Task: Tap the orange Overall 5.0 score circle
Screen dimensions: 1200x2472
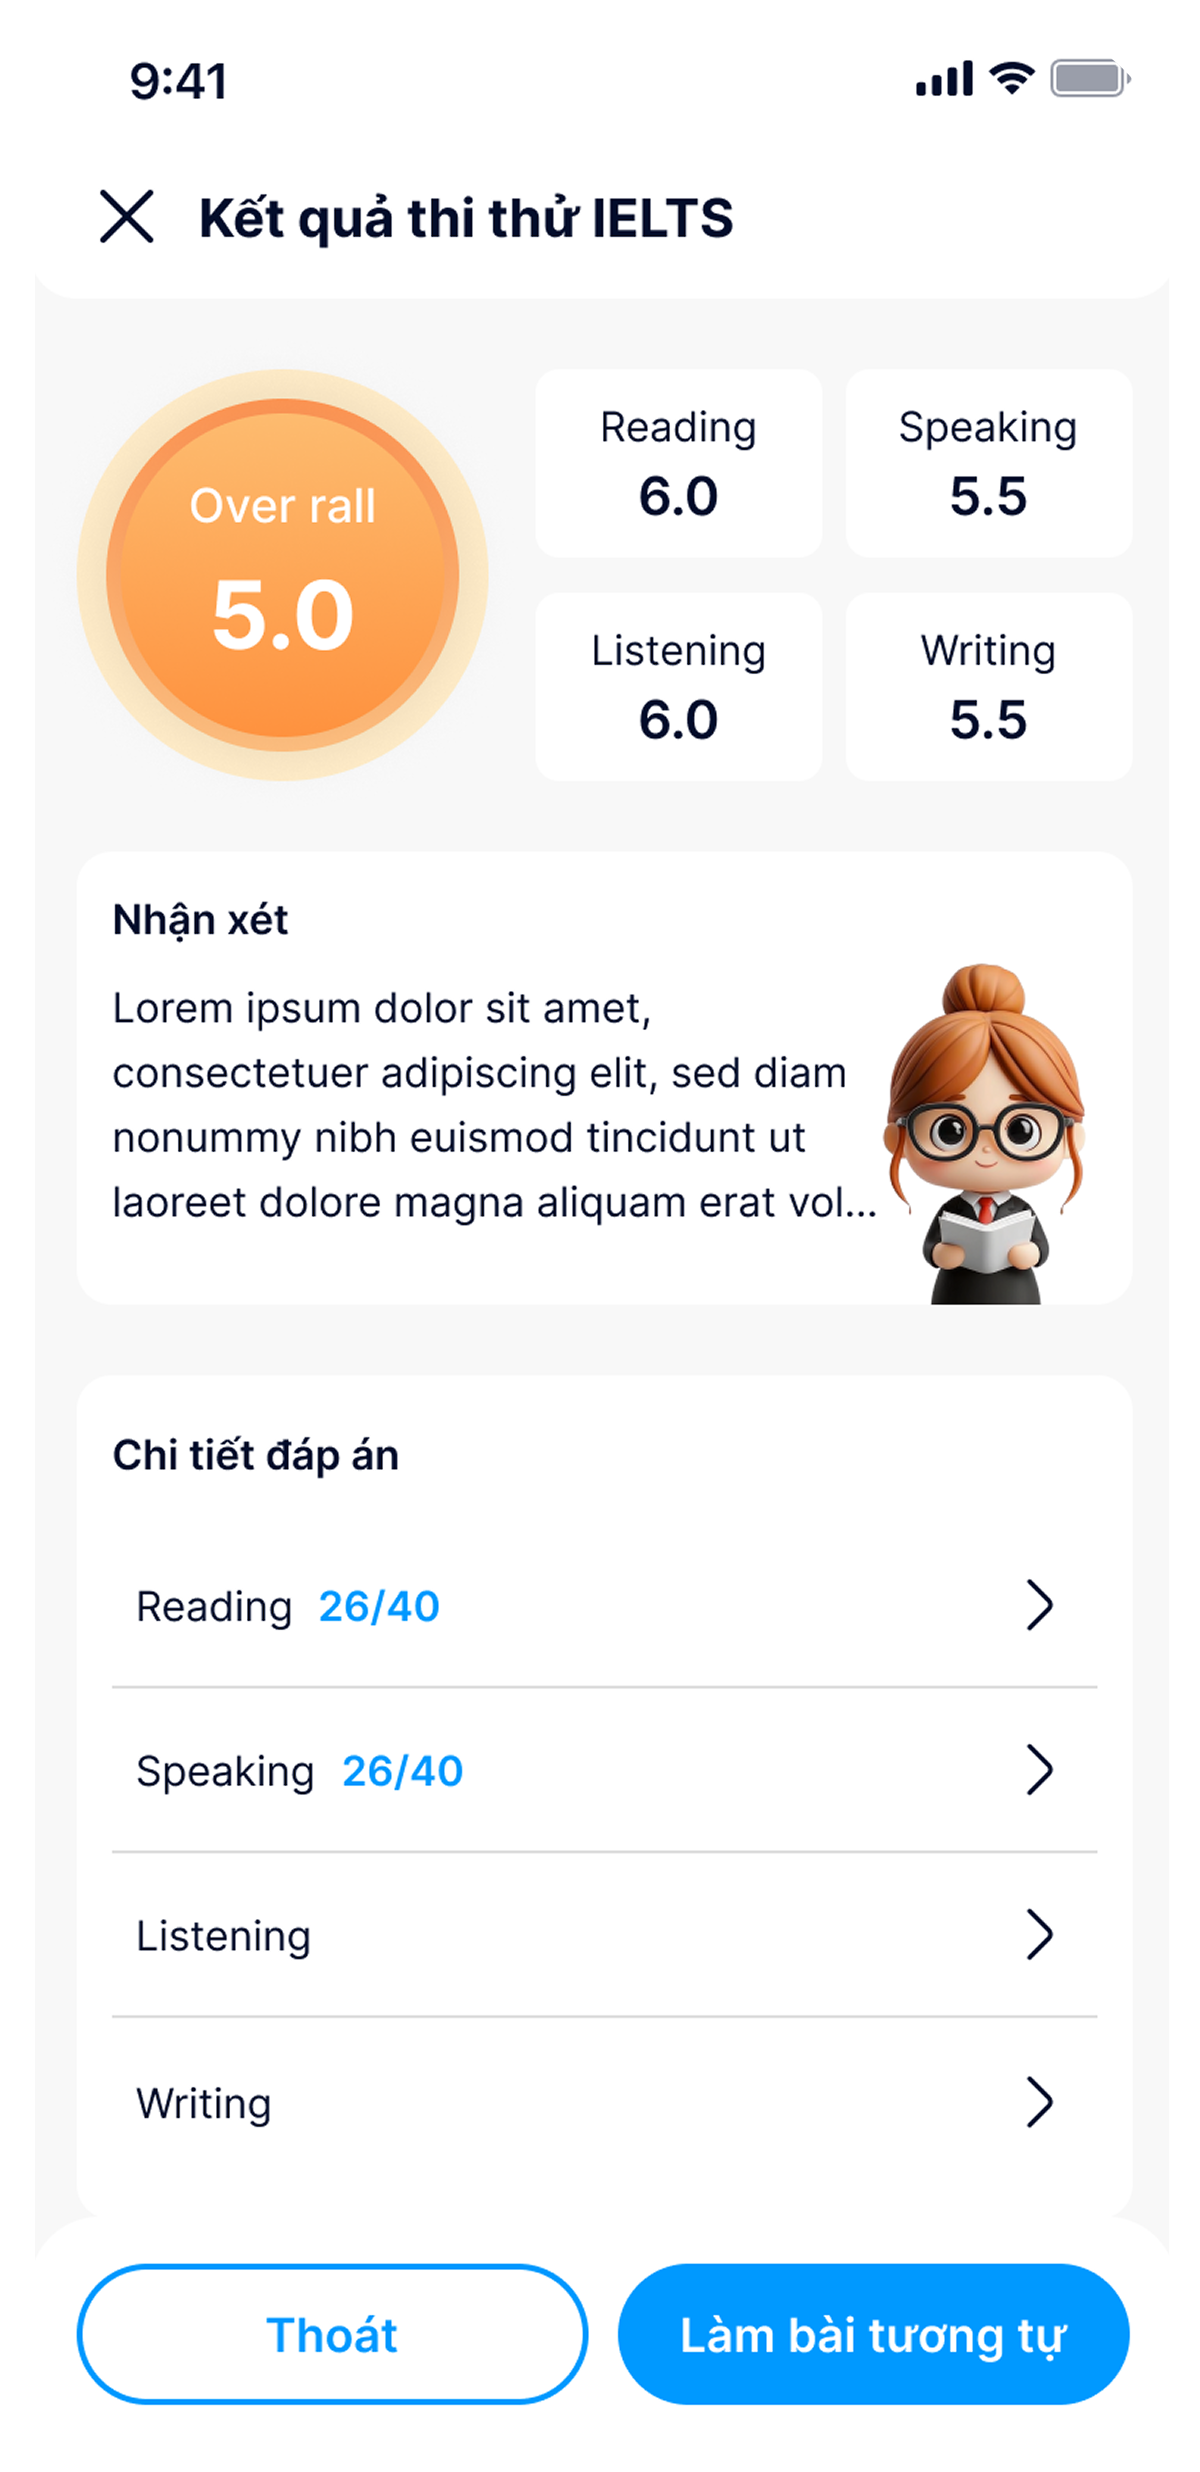Action: click(x=283, y=575)
